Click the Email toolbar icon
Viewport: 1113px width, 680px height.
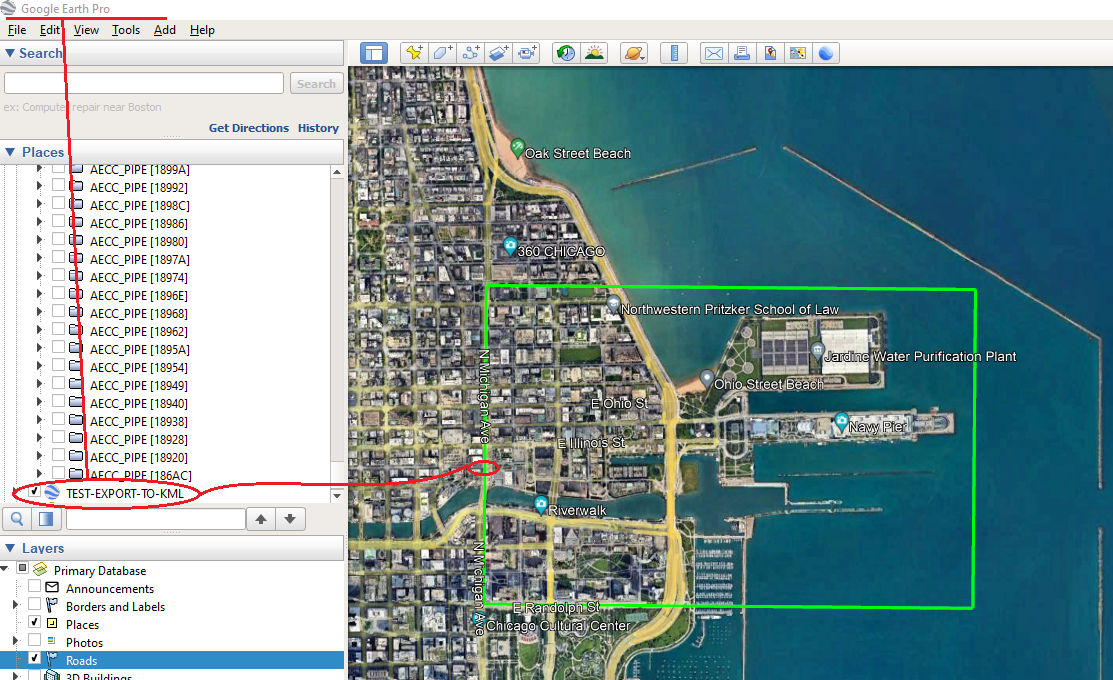coord(714,53)
